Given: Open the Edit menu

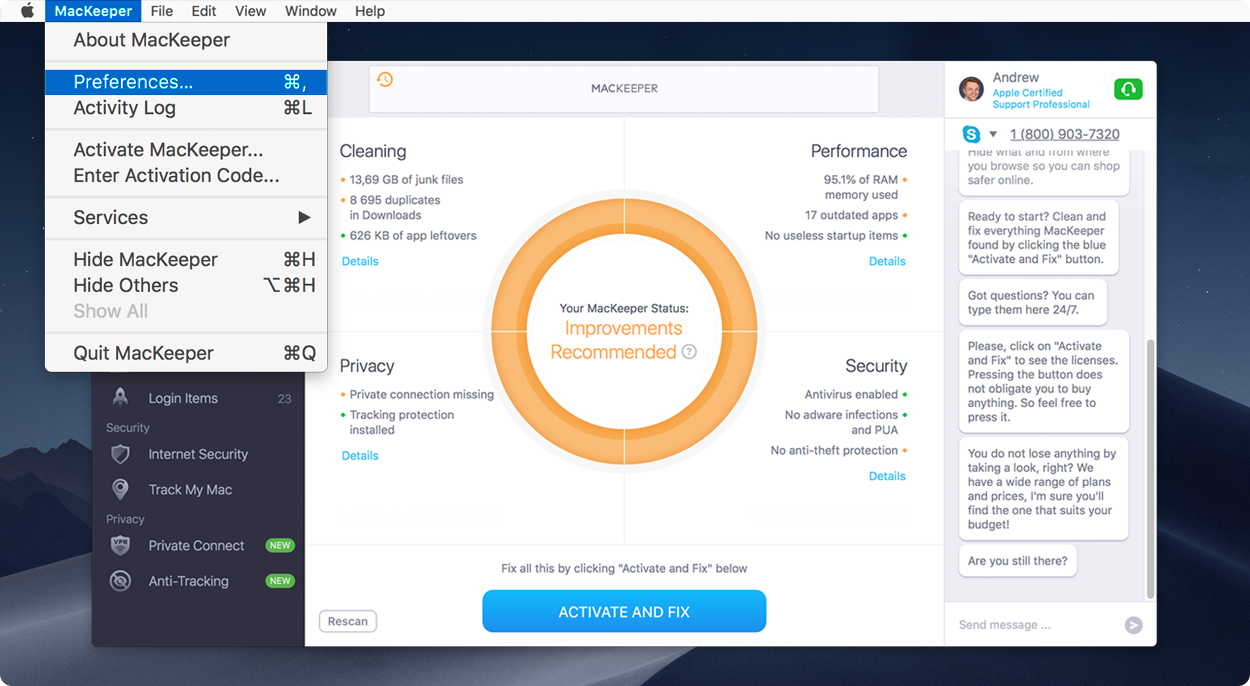Looking at the screenshot, I should pyautogui.click(x=204, y=11).
